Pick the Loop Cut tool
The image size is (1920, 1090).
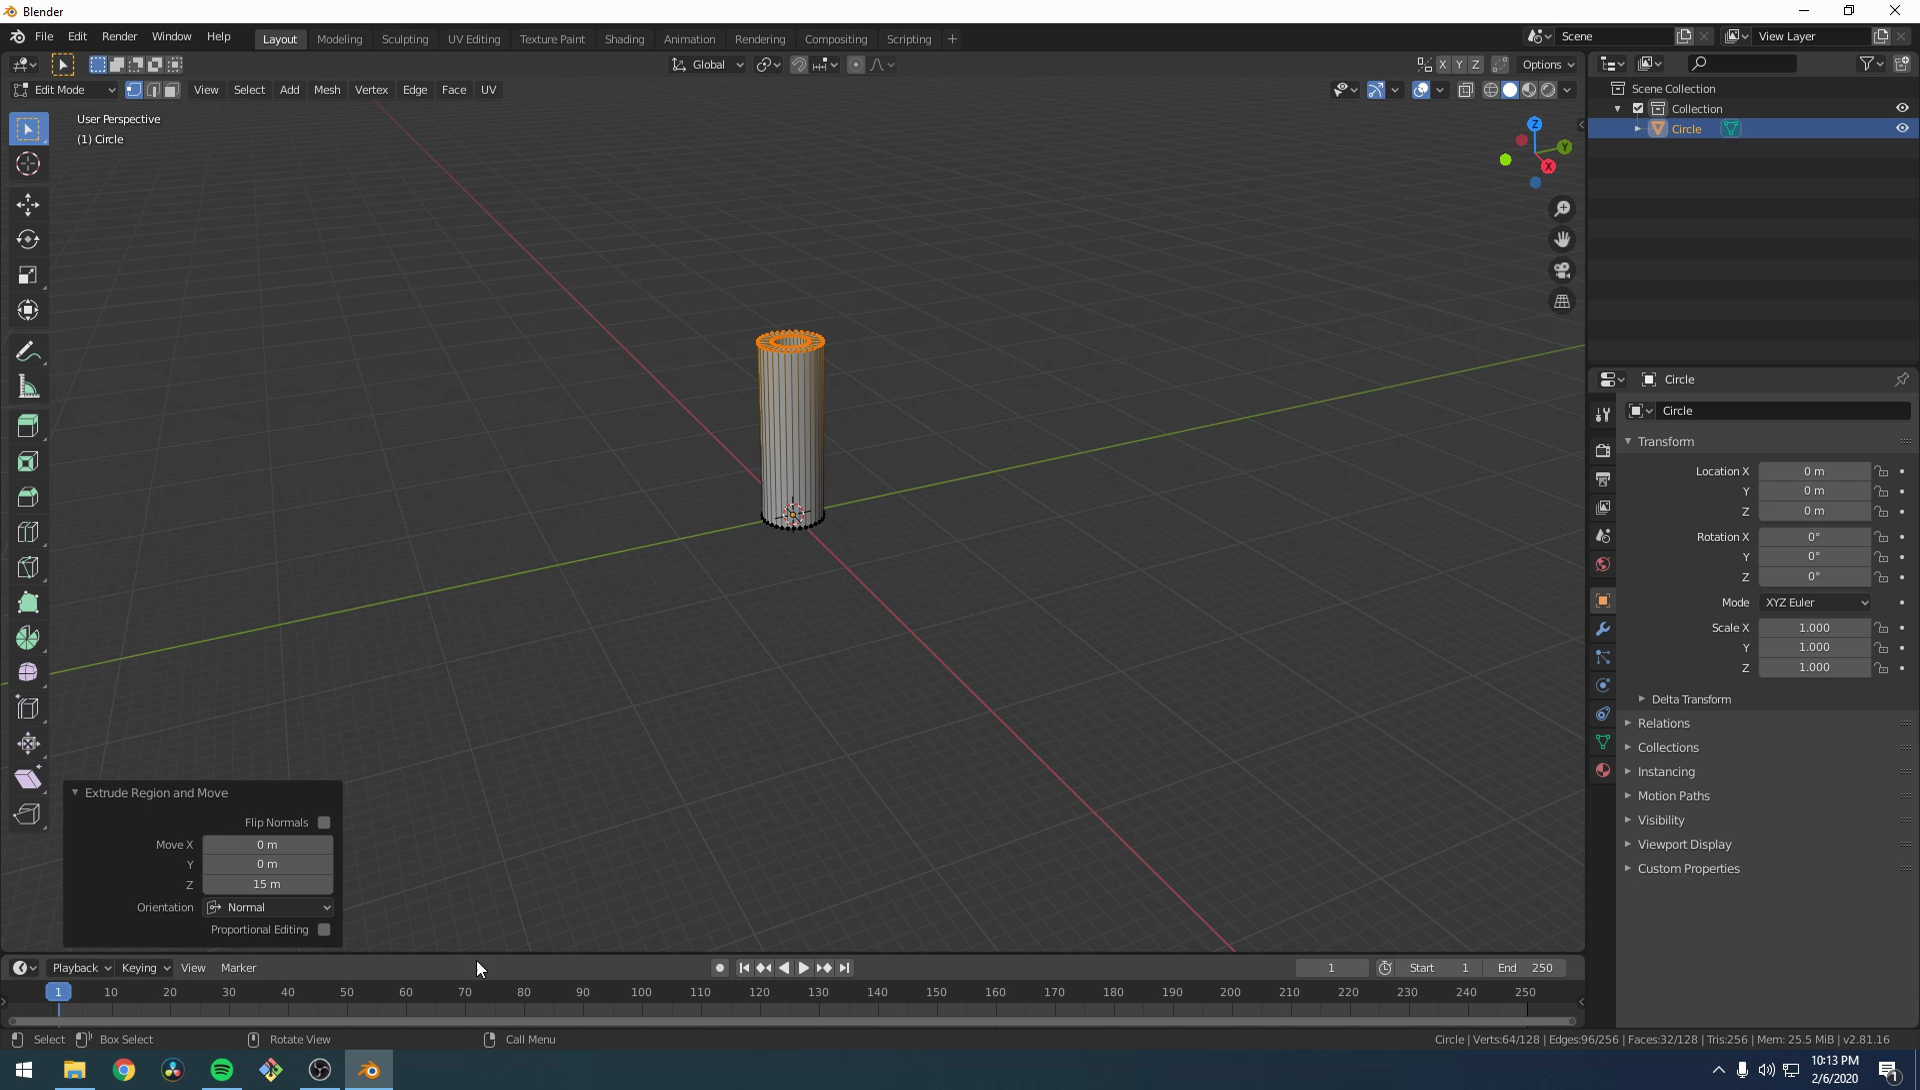point(28,532)
